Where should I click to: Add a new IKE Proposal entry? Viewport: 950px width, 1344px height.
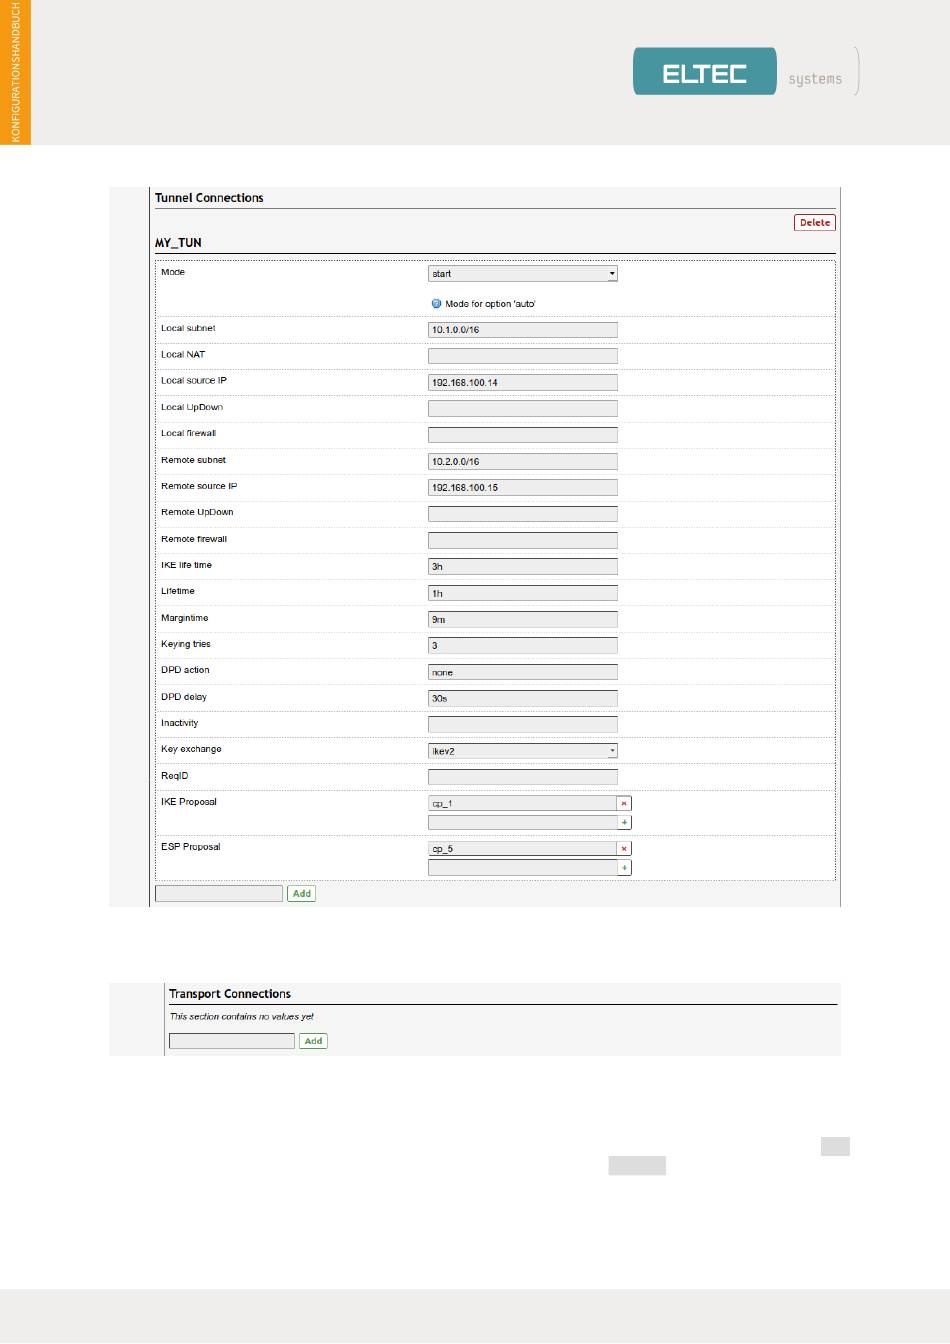624,823
